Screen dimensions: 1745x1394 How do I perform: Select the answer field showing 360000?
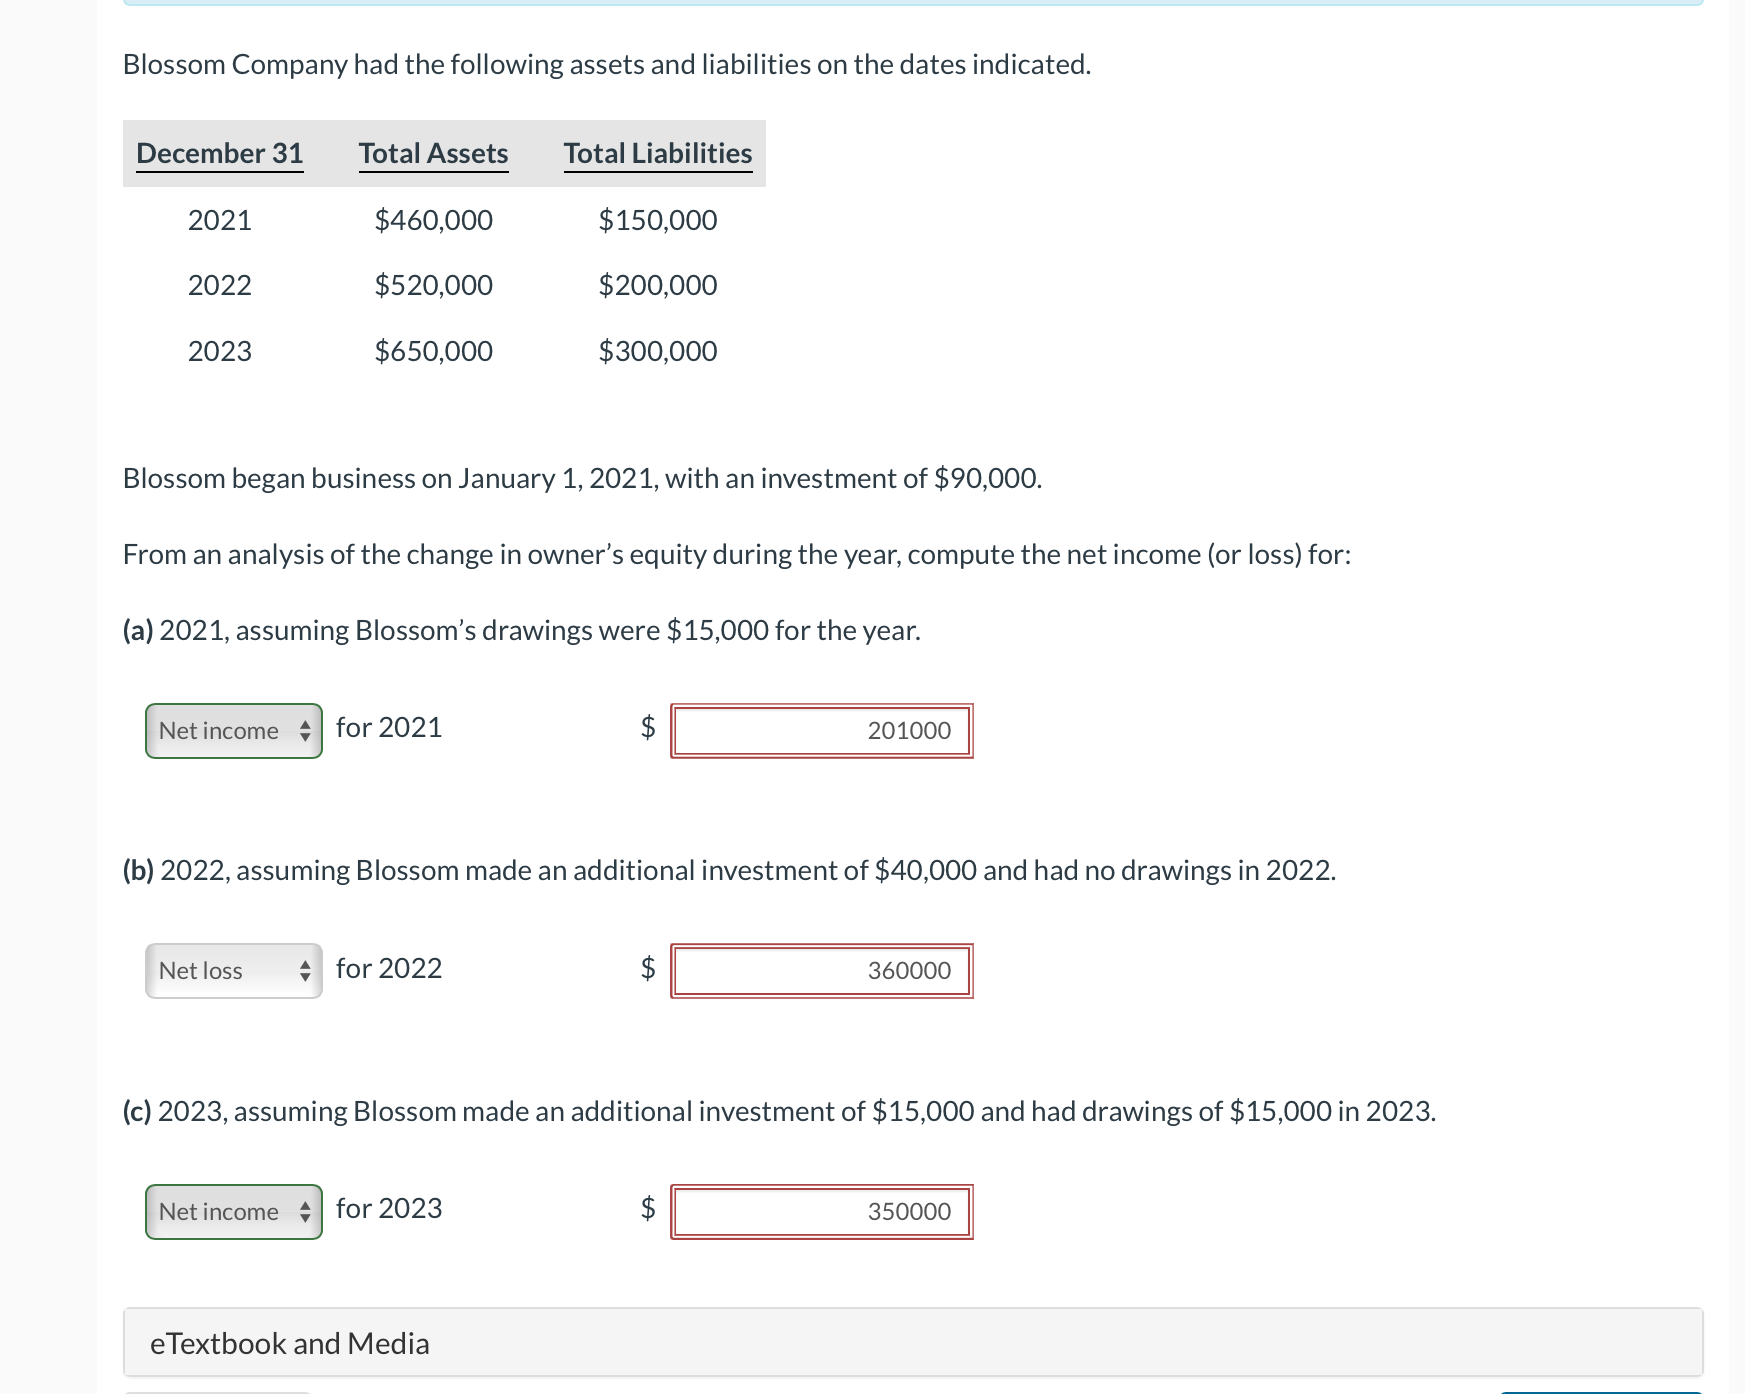coord(822,970)
